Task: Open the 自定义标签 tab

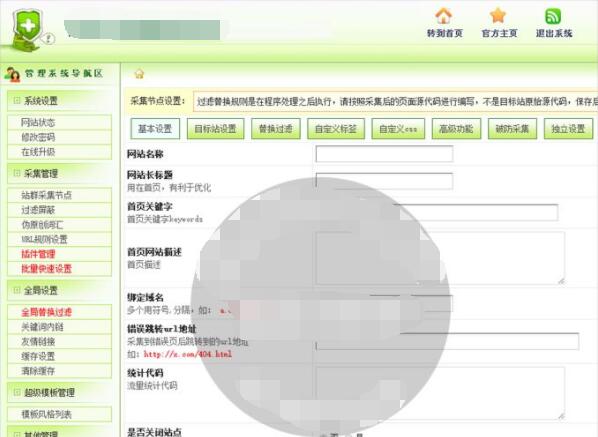Action: pos(336,129)
